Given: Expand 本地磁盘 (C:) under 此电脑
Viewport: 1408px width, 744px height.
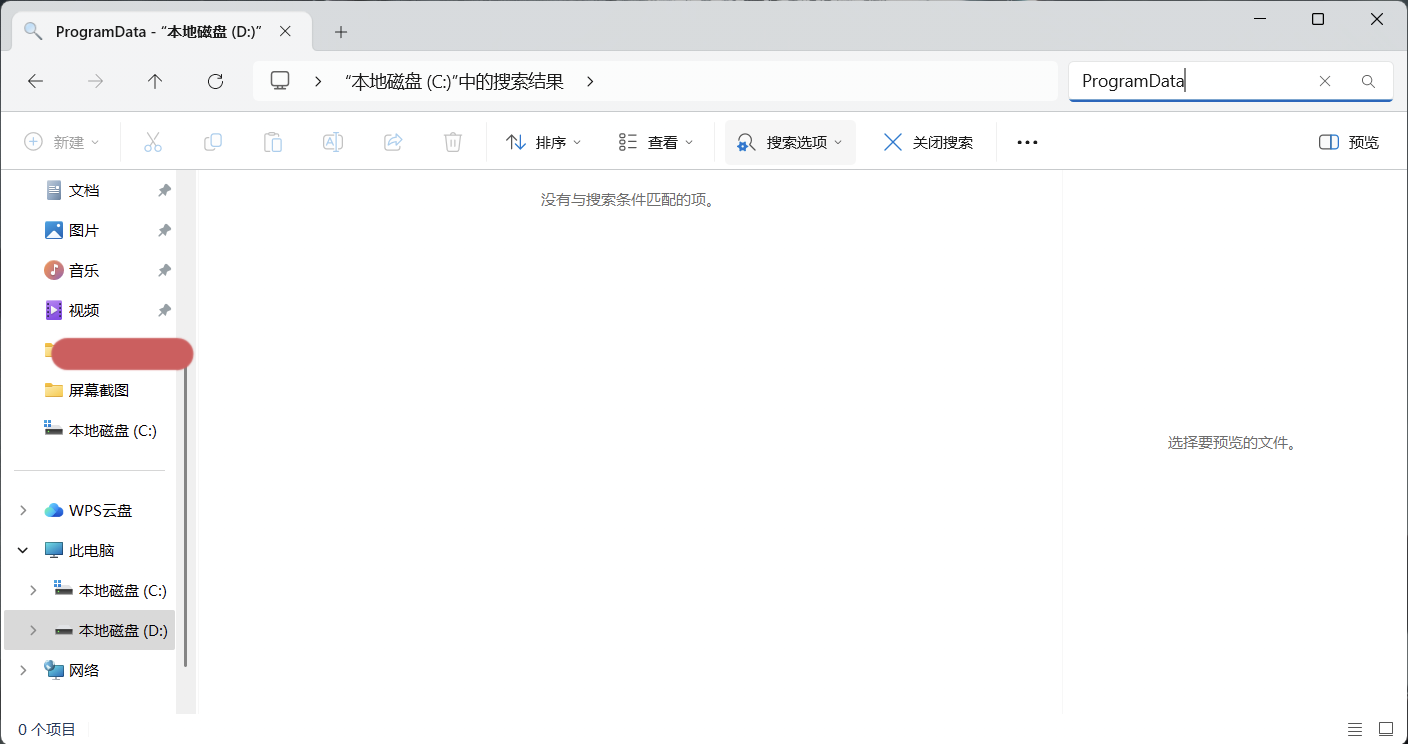Looking at the screenshot, I should 33,590.
